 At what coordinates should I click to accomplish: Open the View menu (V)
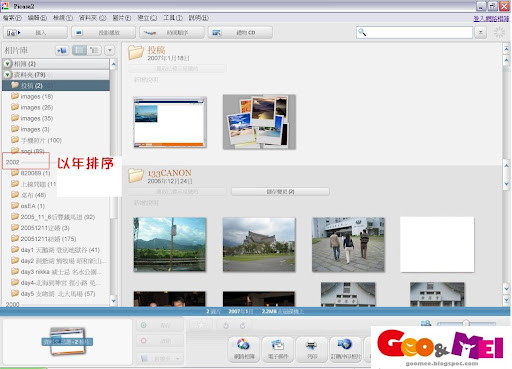click(x=63, y=18)
